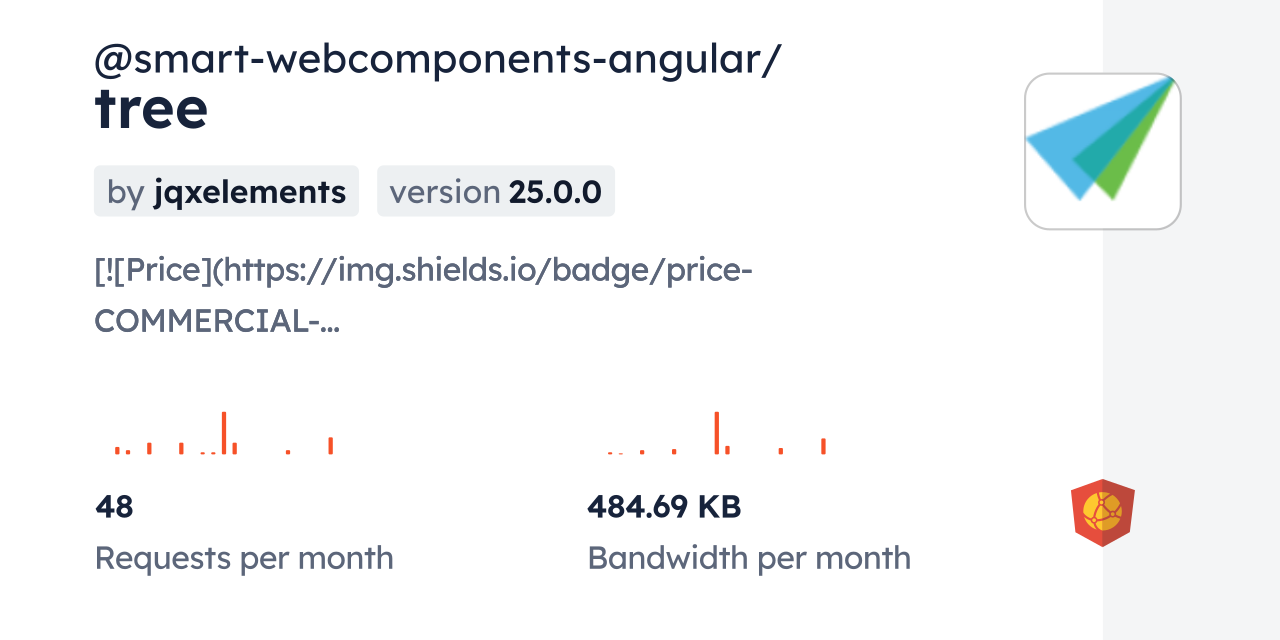1280x640 pixels.
Task: Click the yellow emblem inside red shield
Action: [1102, 512]
